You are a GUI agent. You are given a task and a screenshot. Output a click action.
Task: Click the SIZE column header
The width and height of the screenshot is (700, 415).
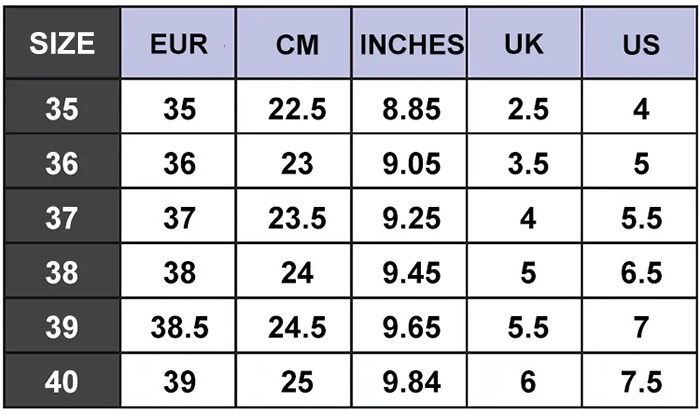click(62, 44)
